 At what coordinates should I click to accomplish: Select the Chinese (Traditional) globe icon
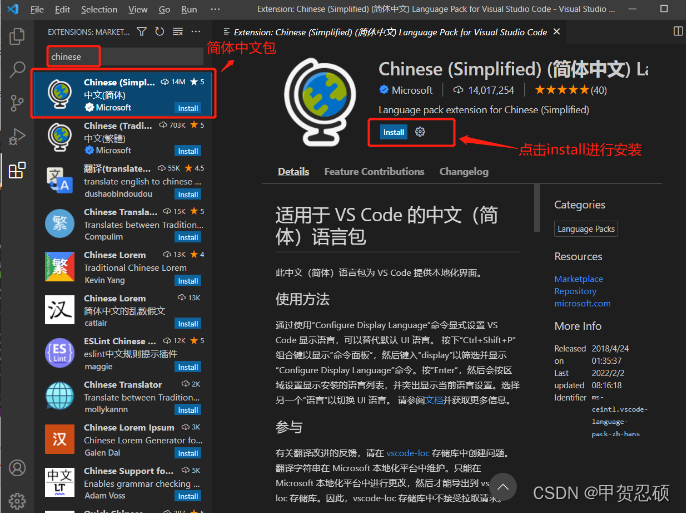click(x=60, y=137)
